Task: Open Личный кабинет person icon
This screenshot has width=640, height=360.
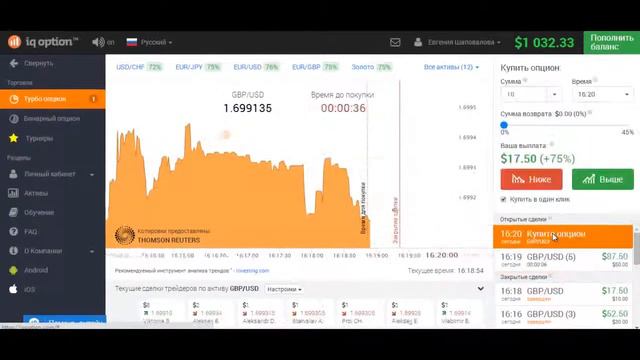Action: pos(13,174)
